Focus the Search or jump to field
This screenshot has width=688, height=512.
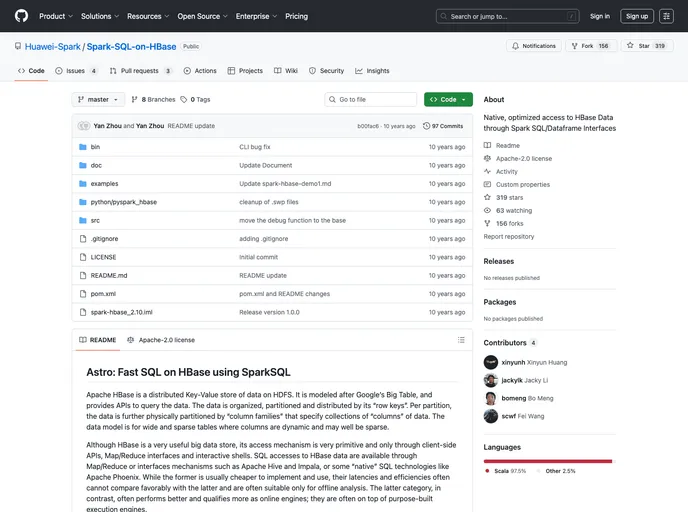(507, 16)
